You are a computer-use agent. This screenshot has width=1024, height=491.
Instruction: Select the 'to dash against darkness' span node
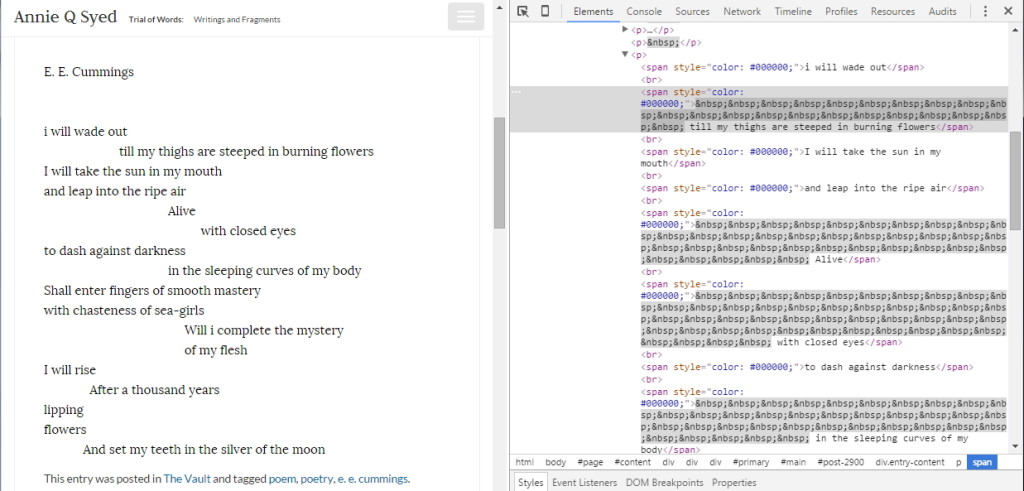807,367
